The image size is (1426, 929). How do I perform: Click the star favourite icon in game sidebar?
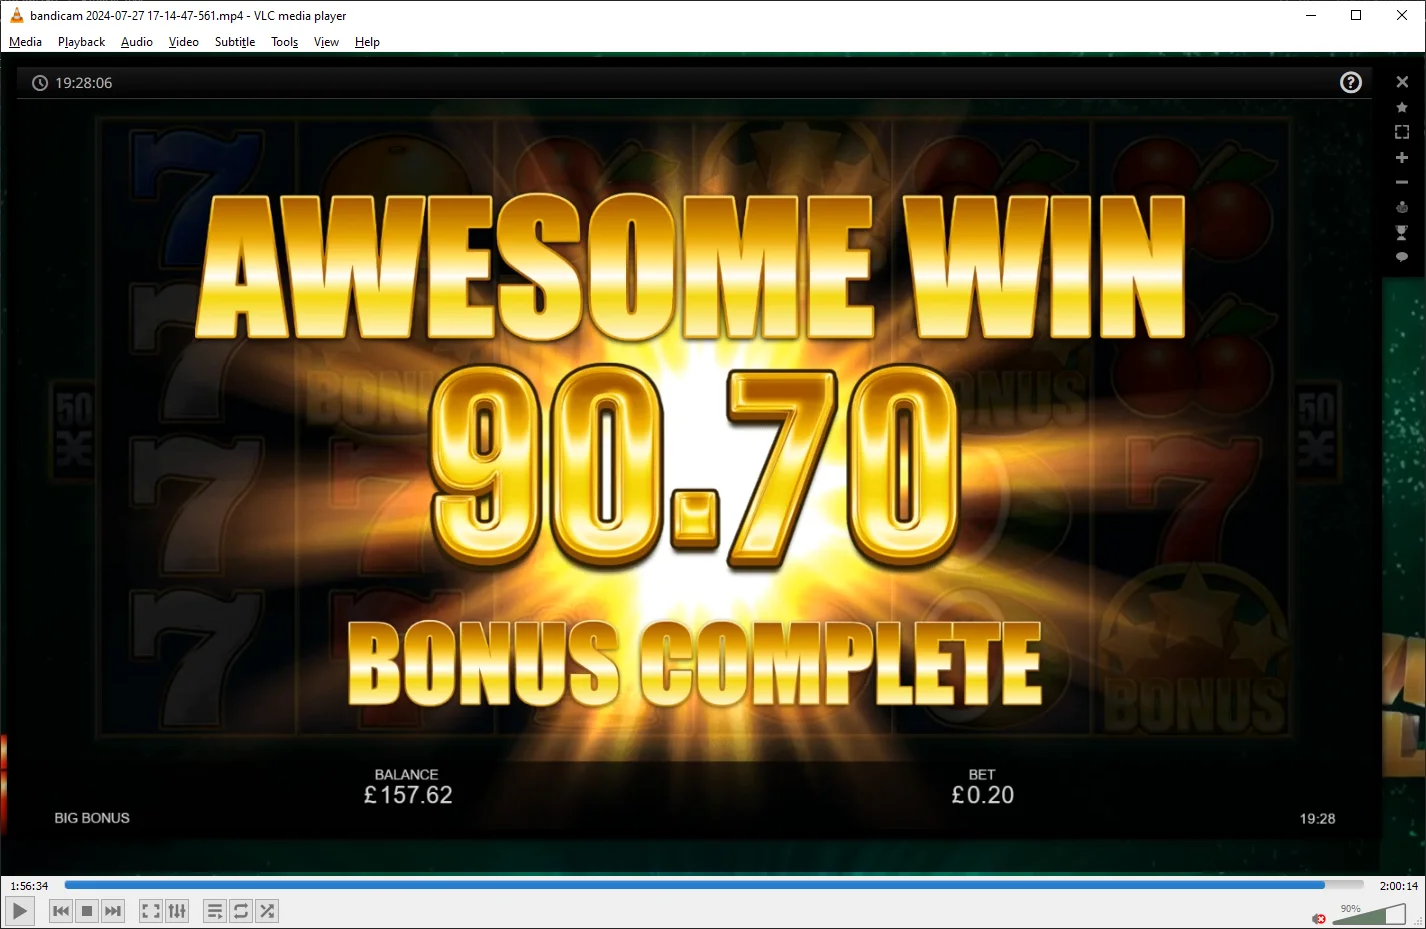click(1402, 107)
